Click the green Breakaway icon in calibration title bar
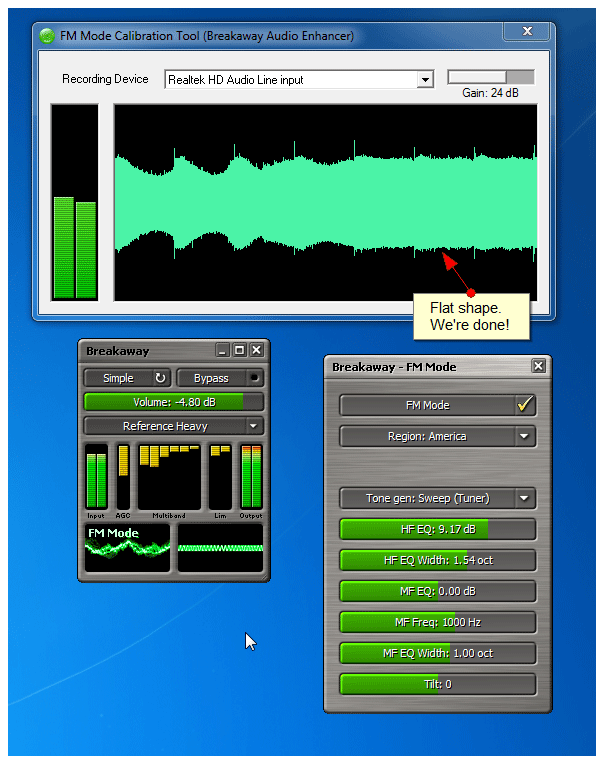The height and width of the screenshot is (764, 603). (x=47, y=36)
